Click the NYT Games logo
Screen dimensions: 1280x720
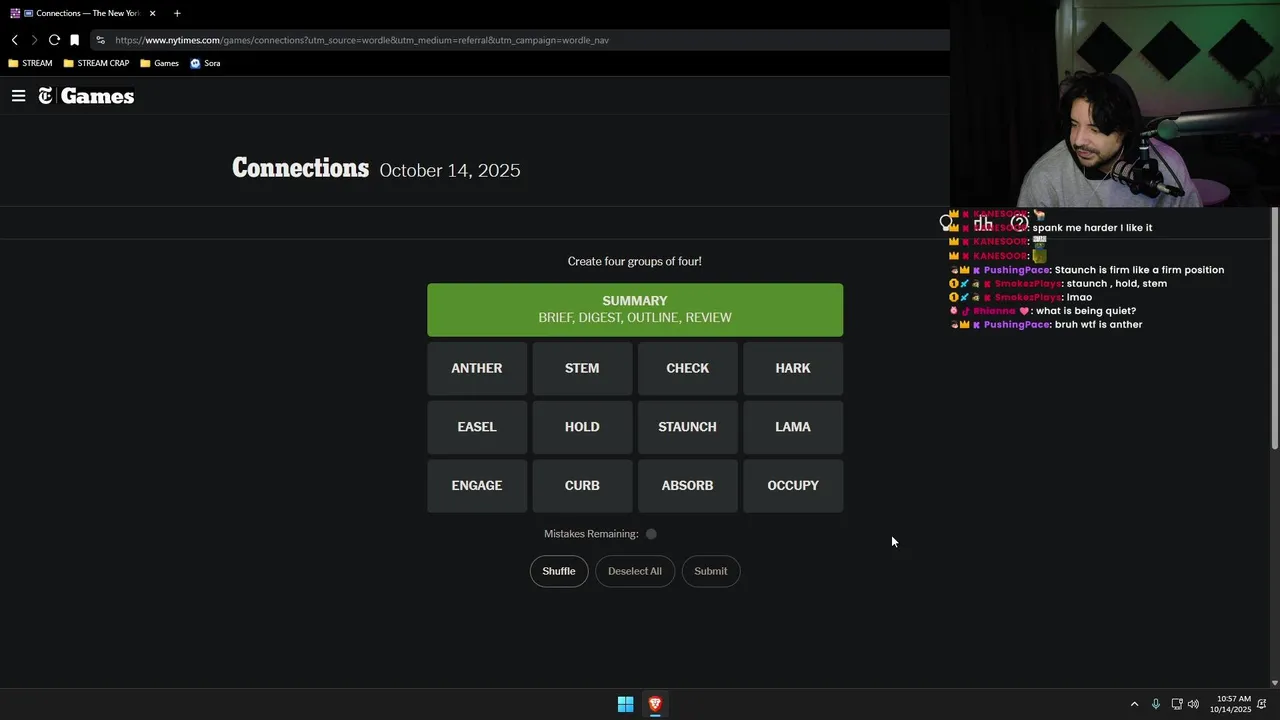(x=86, y=96)
